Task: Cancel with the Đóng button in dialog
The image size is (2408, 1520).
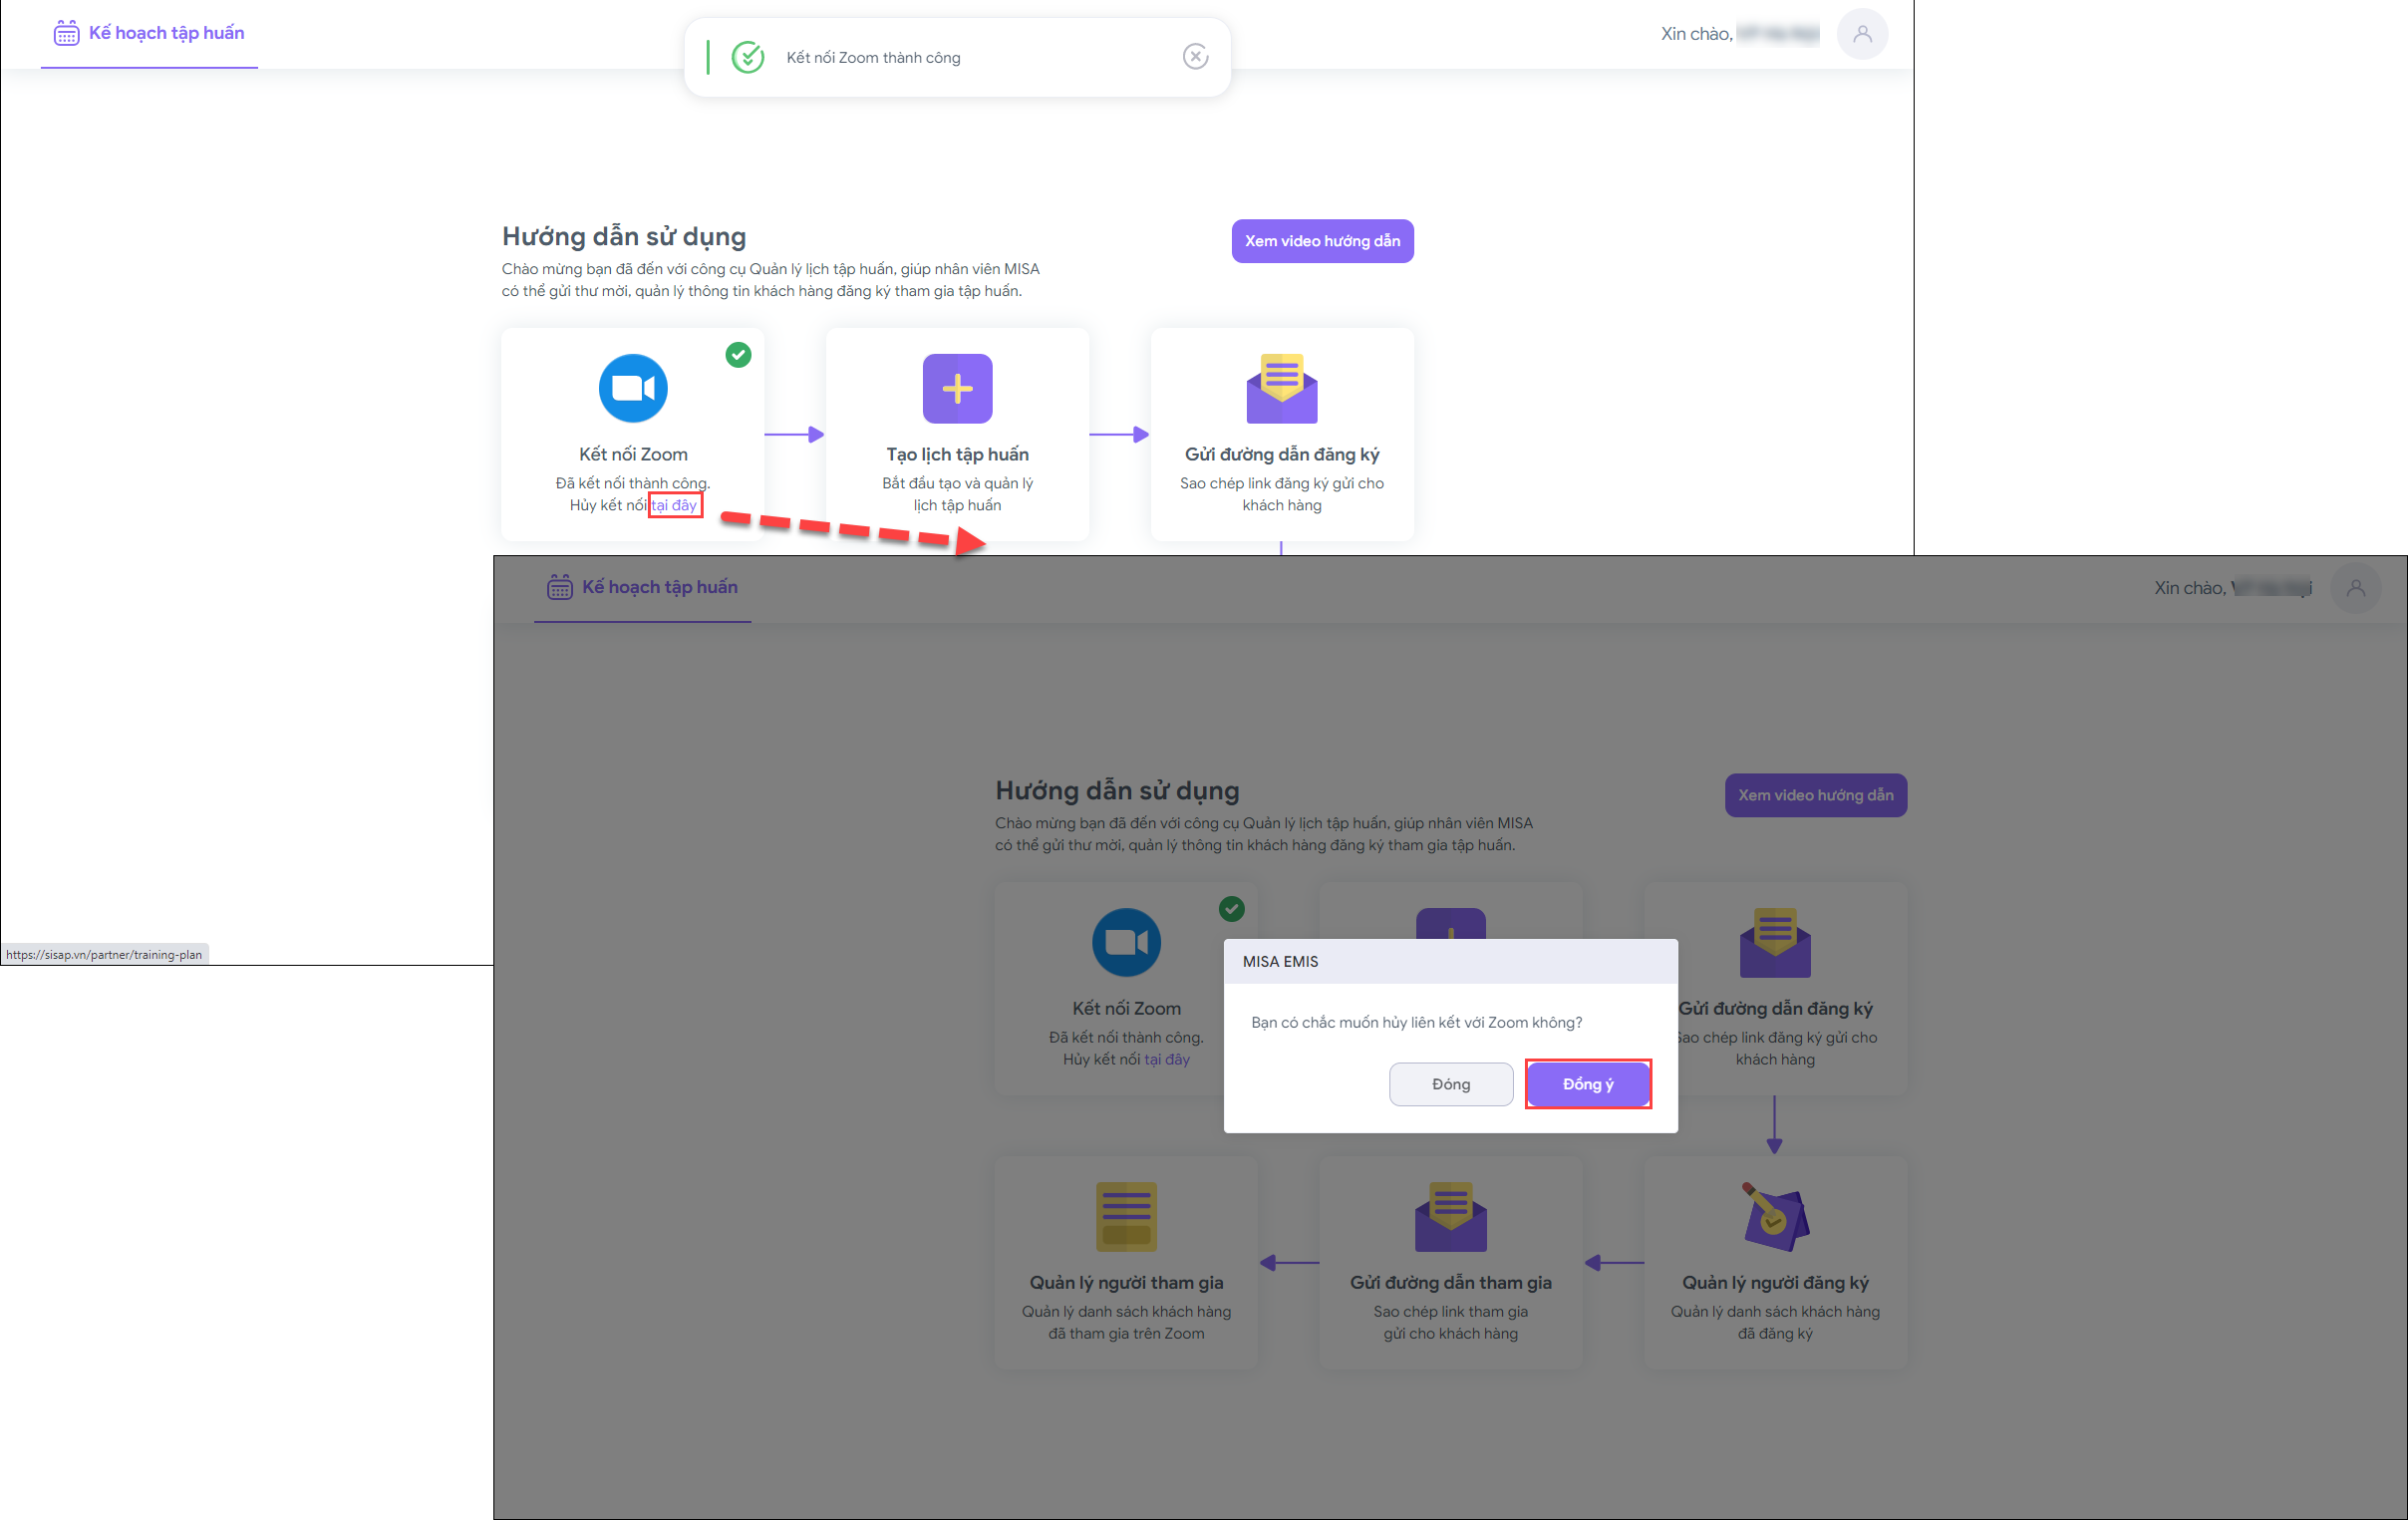Action: (x=1450, y=1084)
